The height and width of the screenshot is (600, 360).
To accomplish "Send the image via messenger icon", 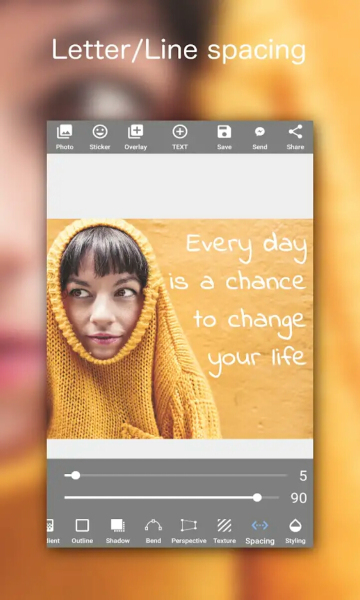I will coord(260,137).
